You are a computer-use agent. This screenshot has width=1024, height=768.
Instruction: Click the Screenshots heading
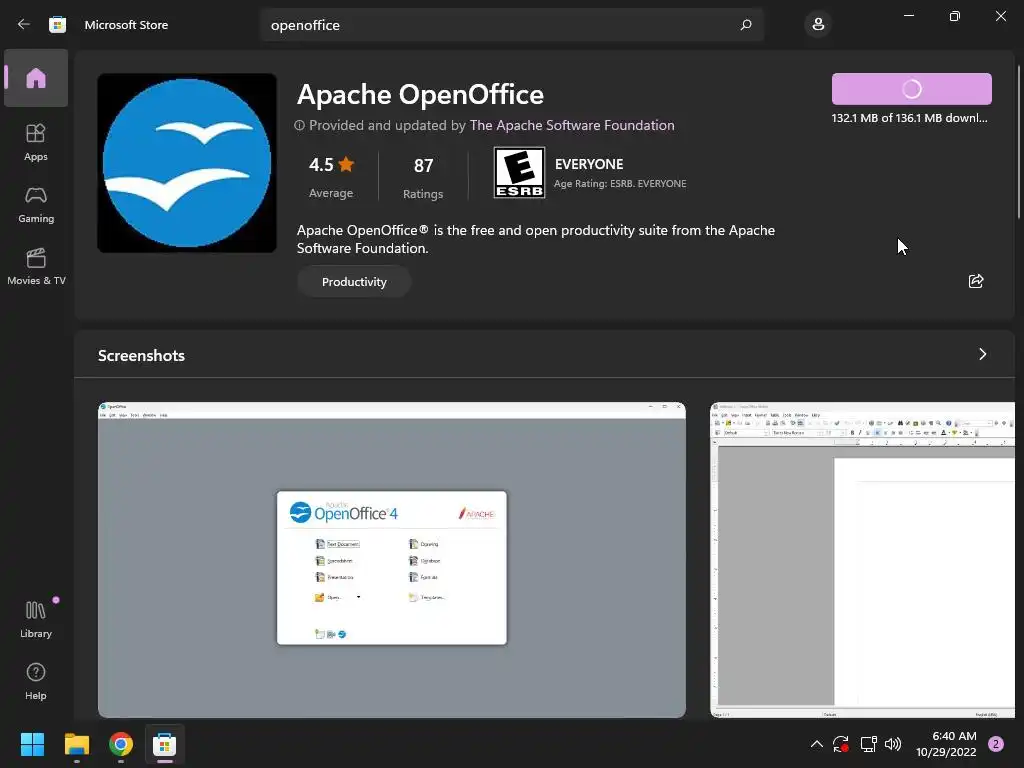pos(141,355)
